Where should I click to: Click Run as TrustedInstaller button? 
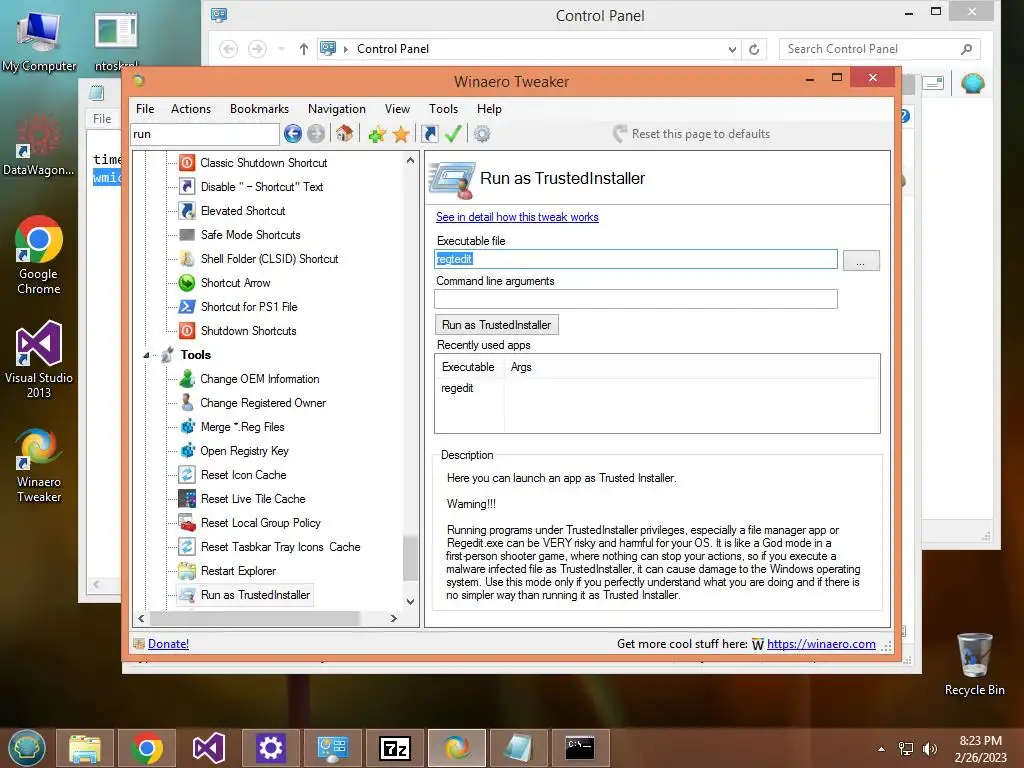point(496,325)
